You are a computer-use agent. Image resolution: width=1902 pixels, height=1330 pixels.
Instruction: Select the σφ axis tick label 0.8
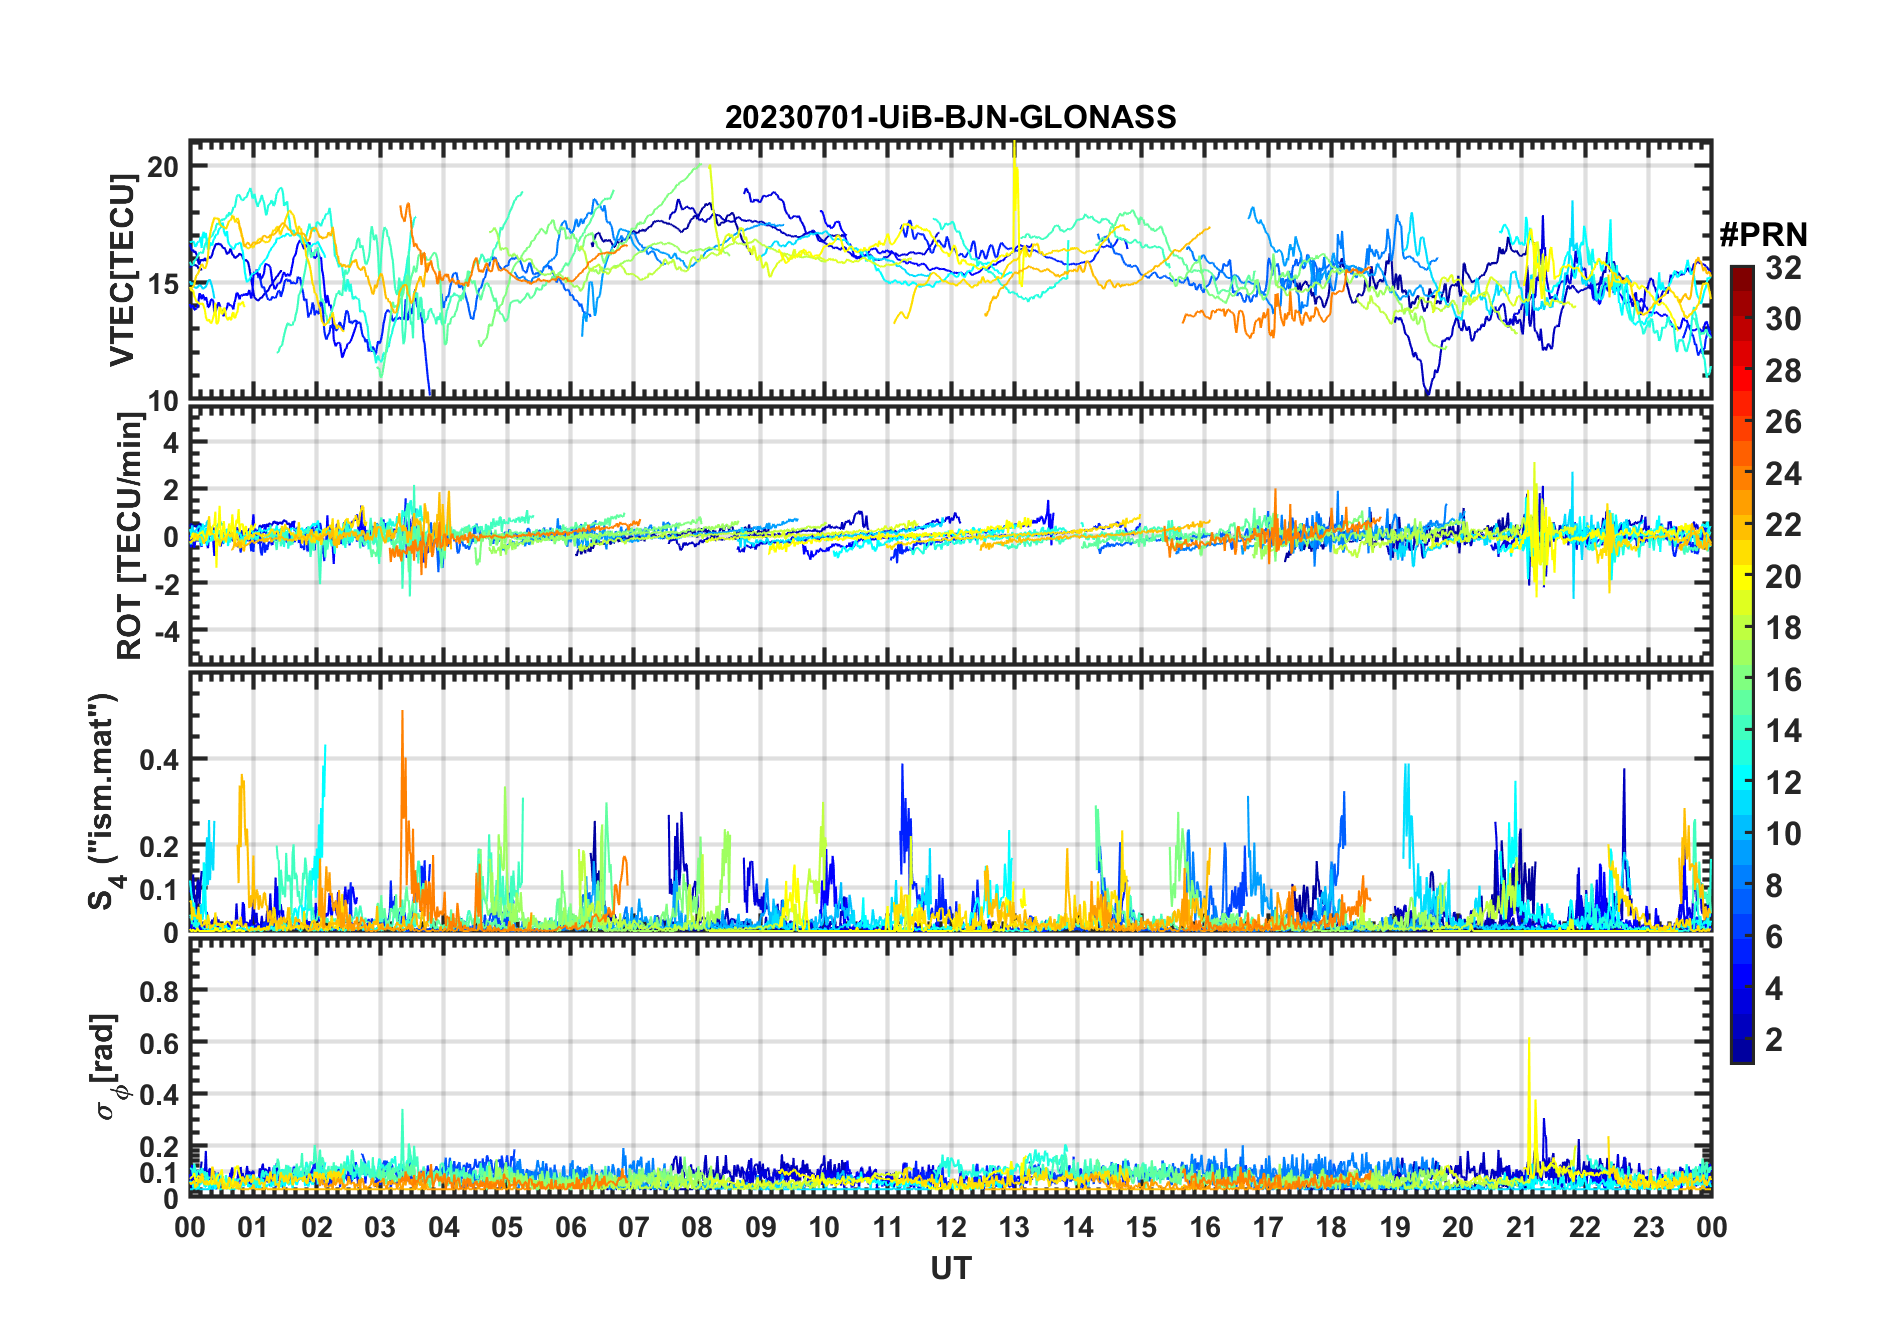pyautogui.click(x=159, y=990)
